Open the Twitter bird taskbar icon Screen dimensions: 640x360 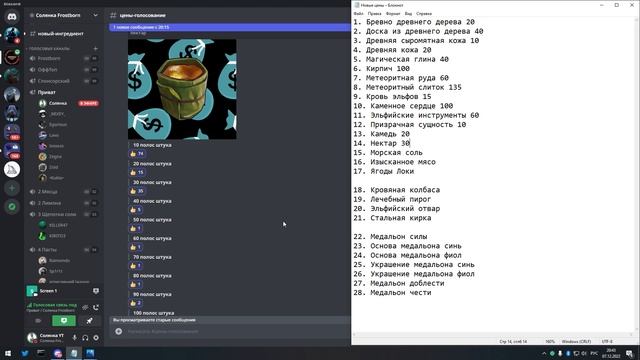(x=24, y=353)
